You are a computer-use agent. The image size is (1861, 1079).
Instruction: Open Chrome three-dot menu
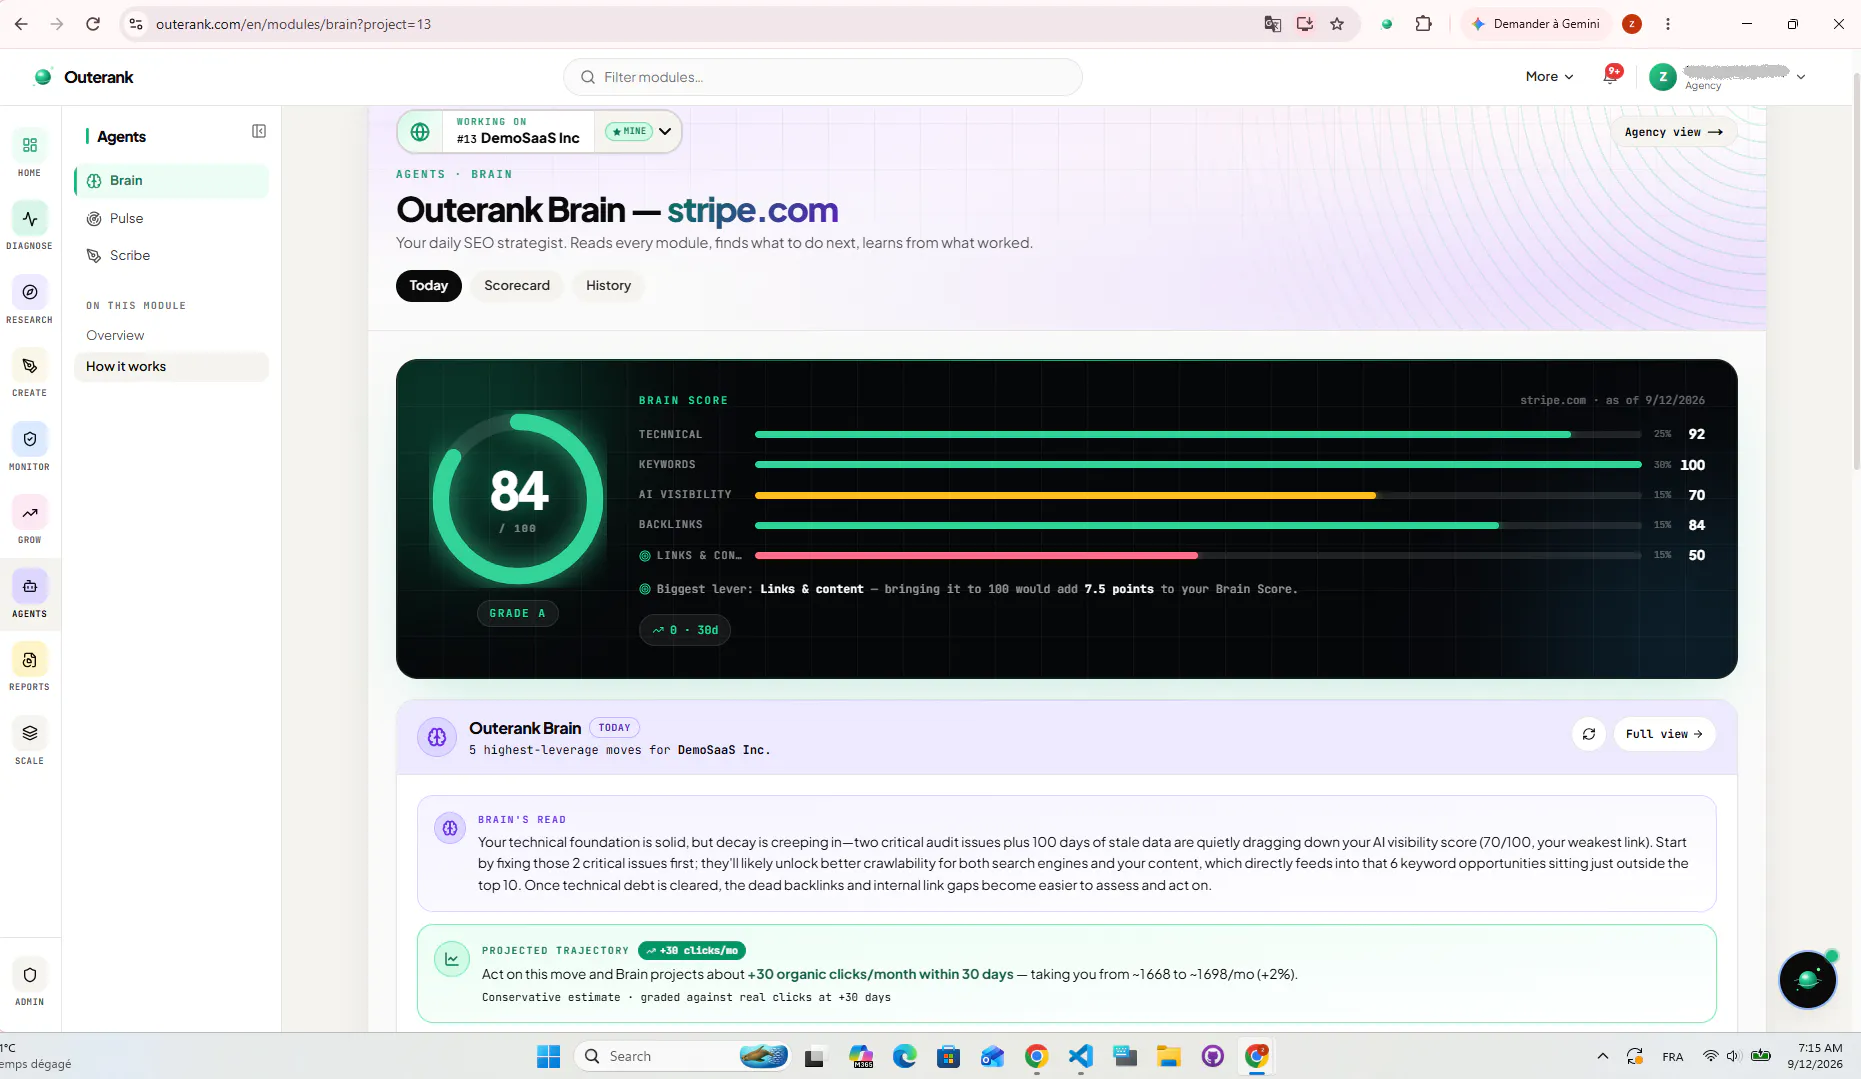coord(1668,24)
